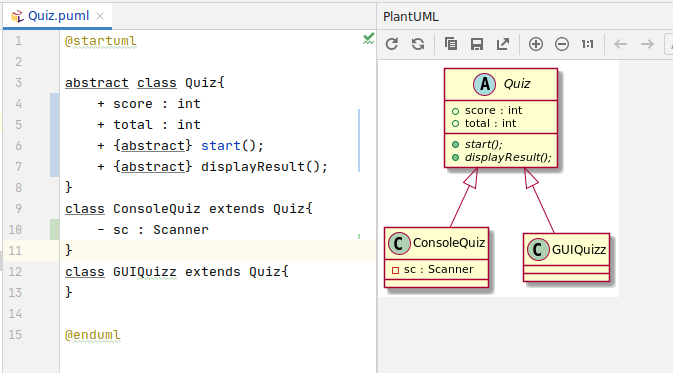The width and height of the screenshot is (673, 373).
Task: Click GUIQuizz class name in diagram
Action: (x=579, y=250)
